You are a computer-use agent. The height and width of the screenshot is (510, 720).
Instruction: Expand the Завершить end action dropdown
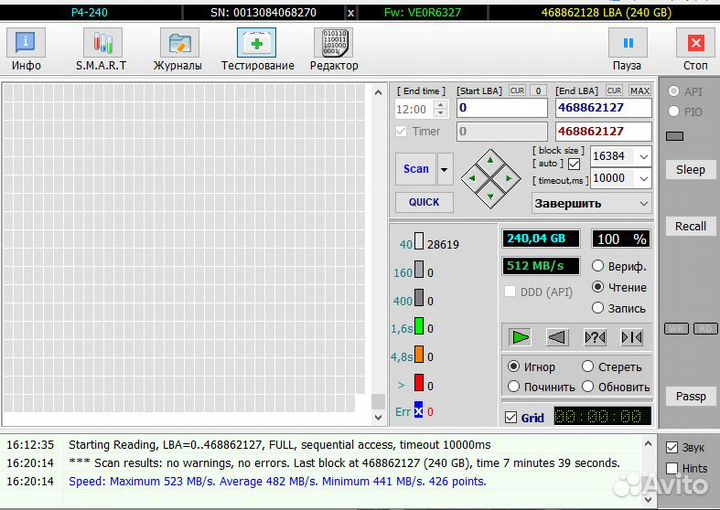coord(643,203)
